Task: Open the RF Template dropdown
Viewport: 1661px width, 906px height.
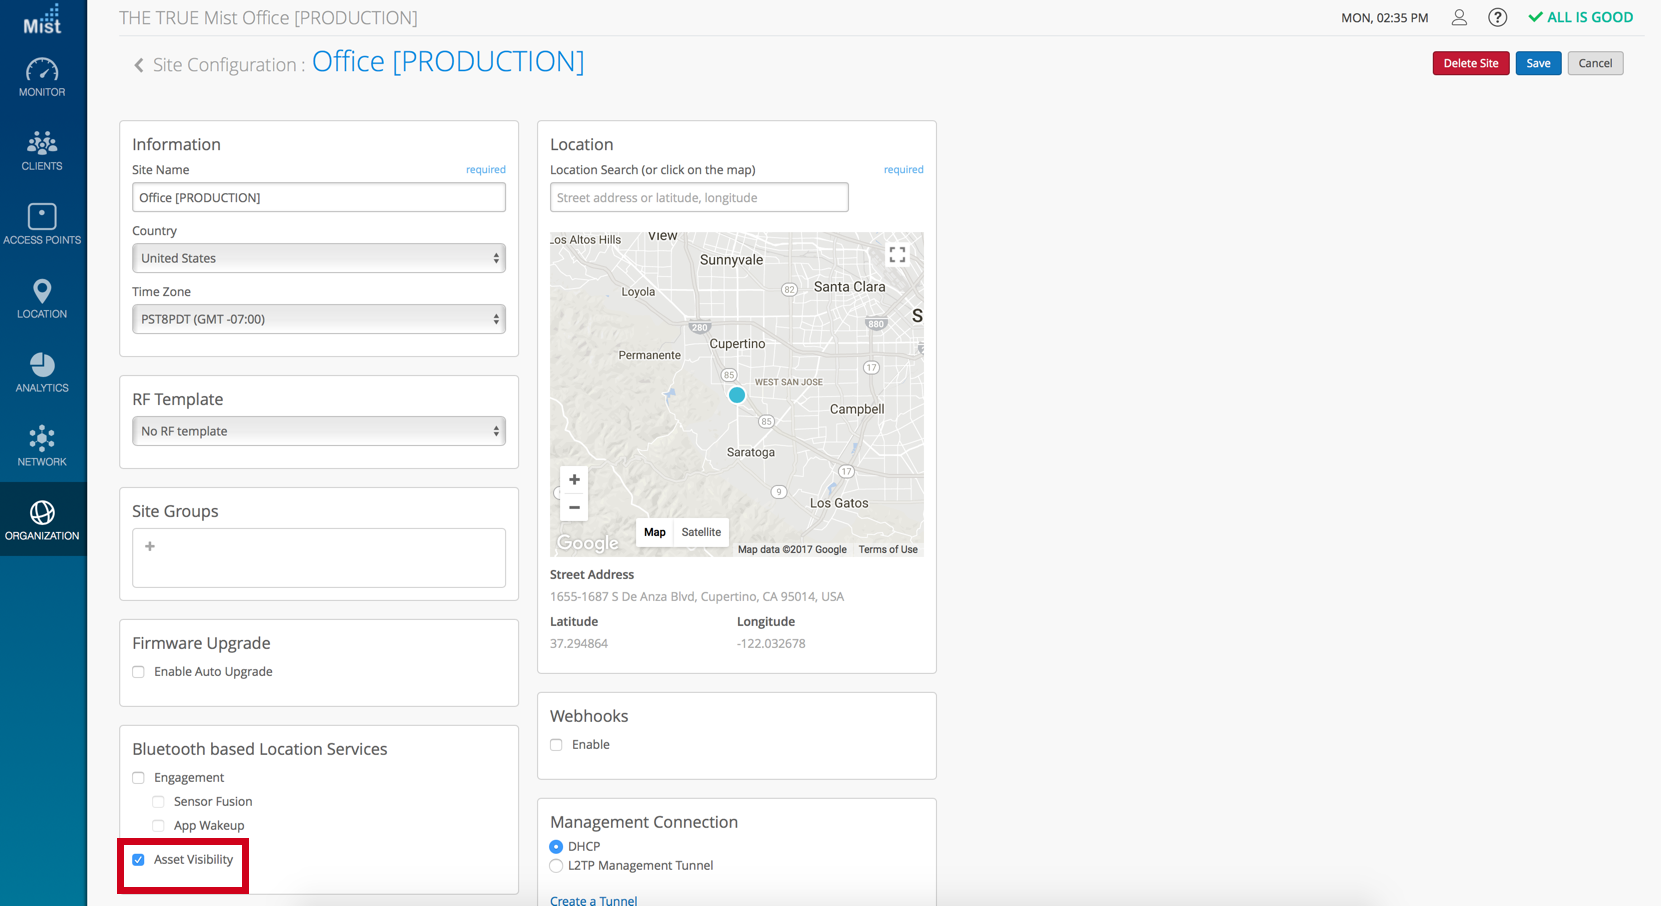Action: (x=318, y=431)
